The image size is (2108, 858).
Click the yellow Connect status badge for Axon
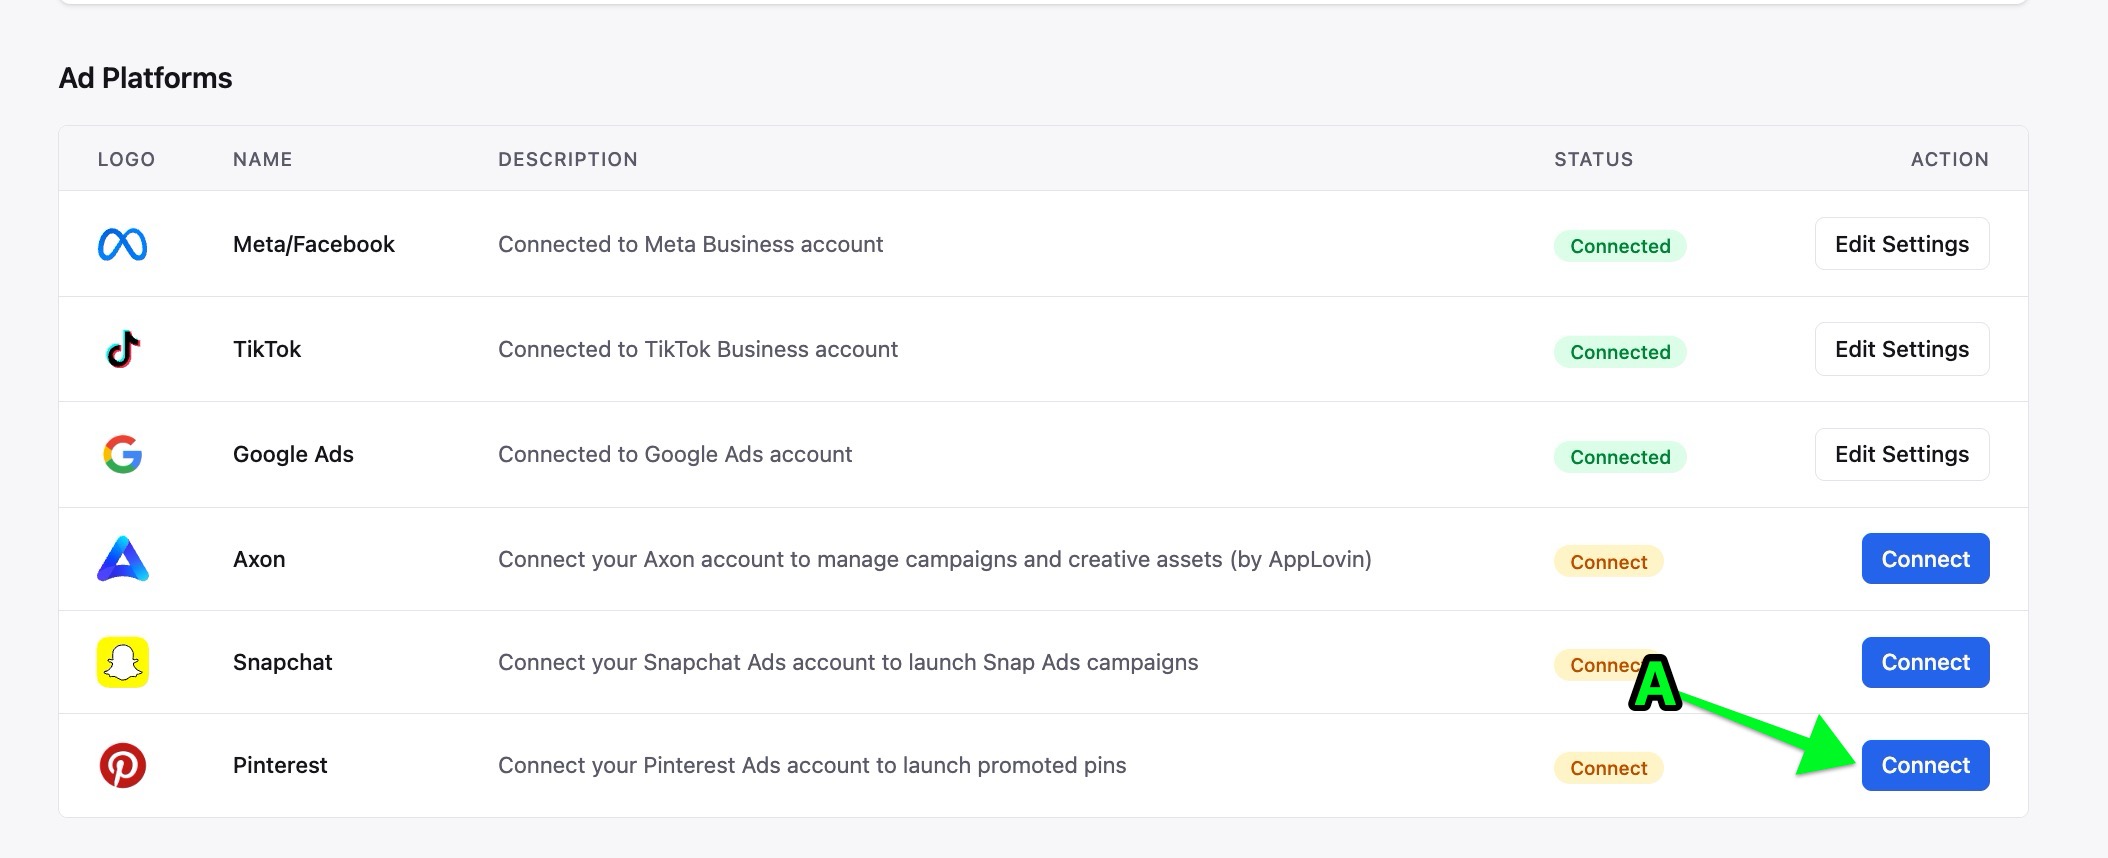click(1608, 562)
